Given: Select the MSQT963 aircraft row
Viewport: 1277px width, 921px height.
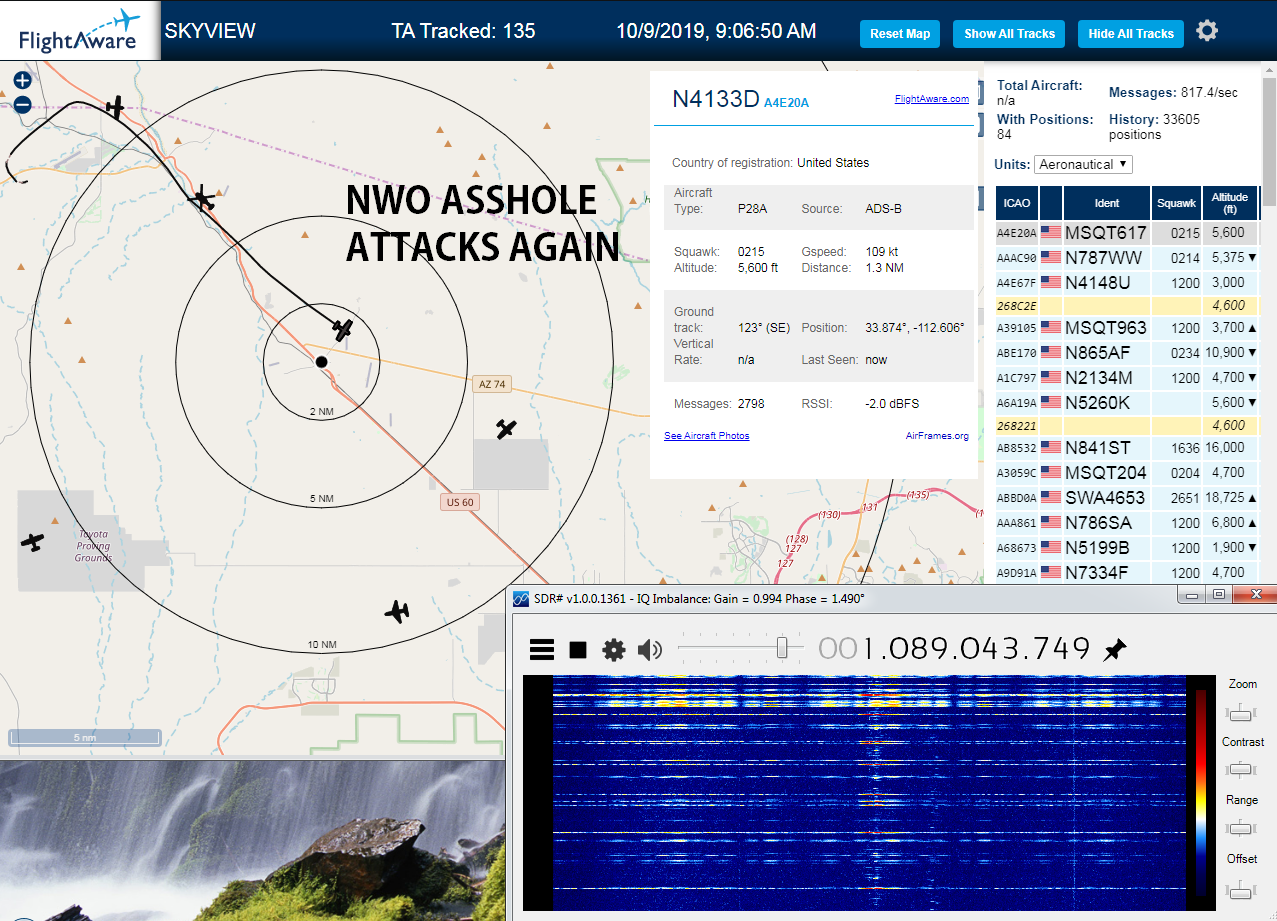Looking at the screenshot, I should coord(1127,328).
